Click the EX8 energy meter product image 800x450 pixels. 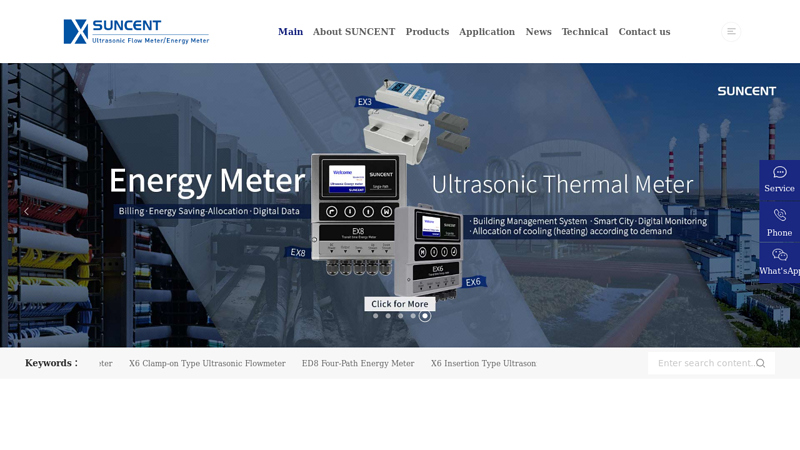pos(358,214)
